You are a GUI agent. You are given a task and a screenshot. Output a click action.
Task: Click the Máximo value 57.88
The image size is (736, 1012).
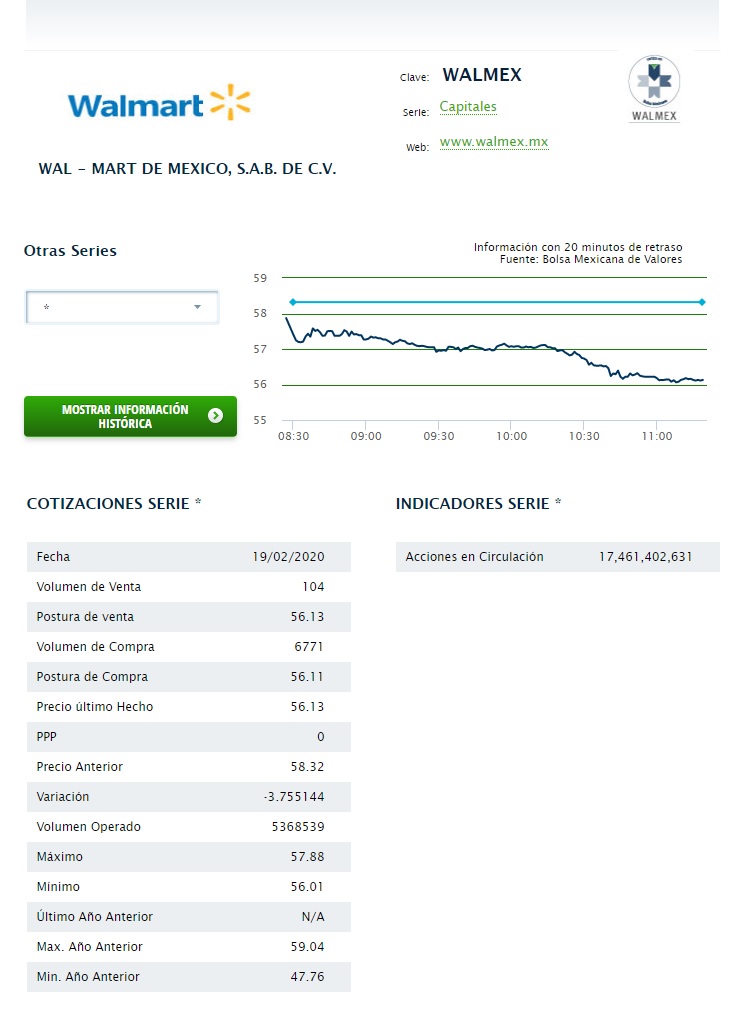(x=307, y=857)
